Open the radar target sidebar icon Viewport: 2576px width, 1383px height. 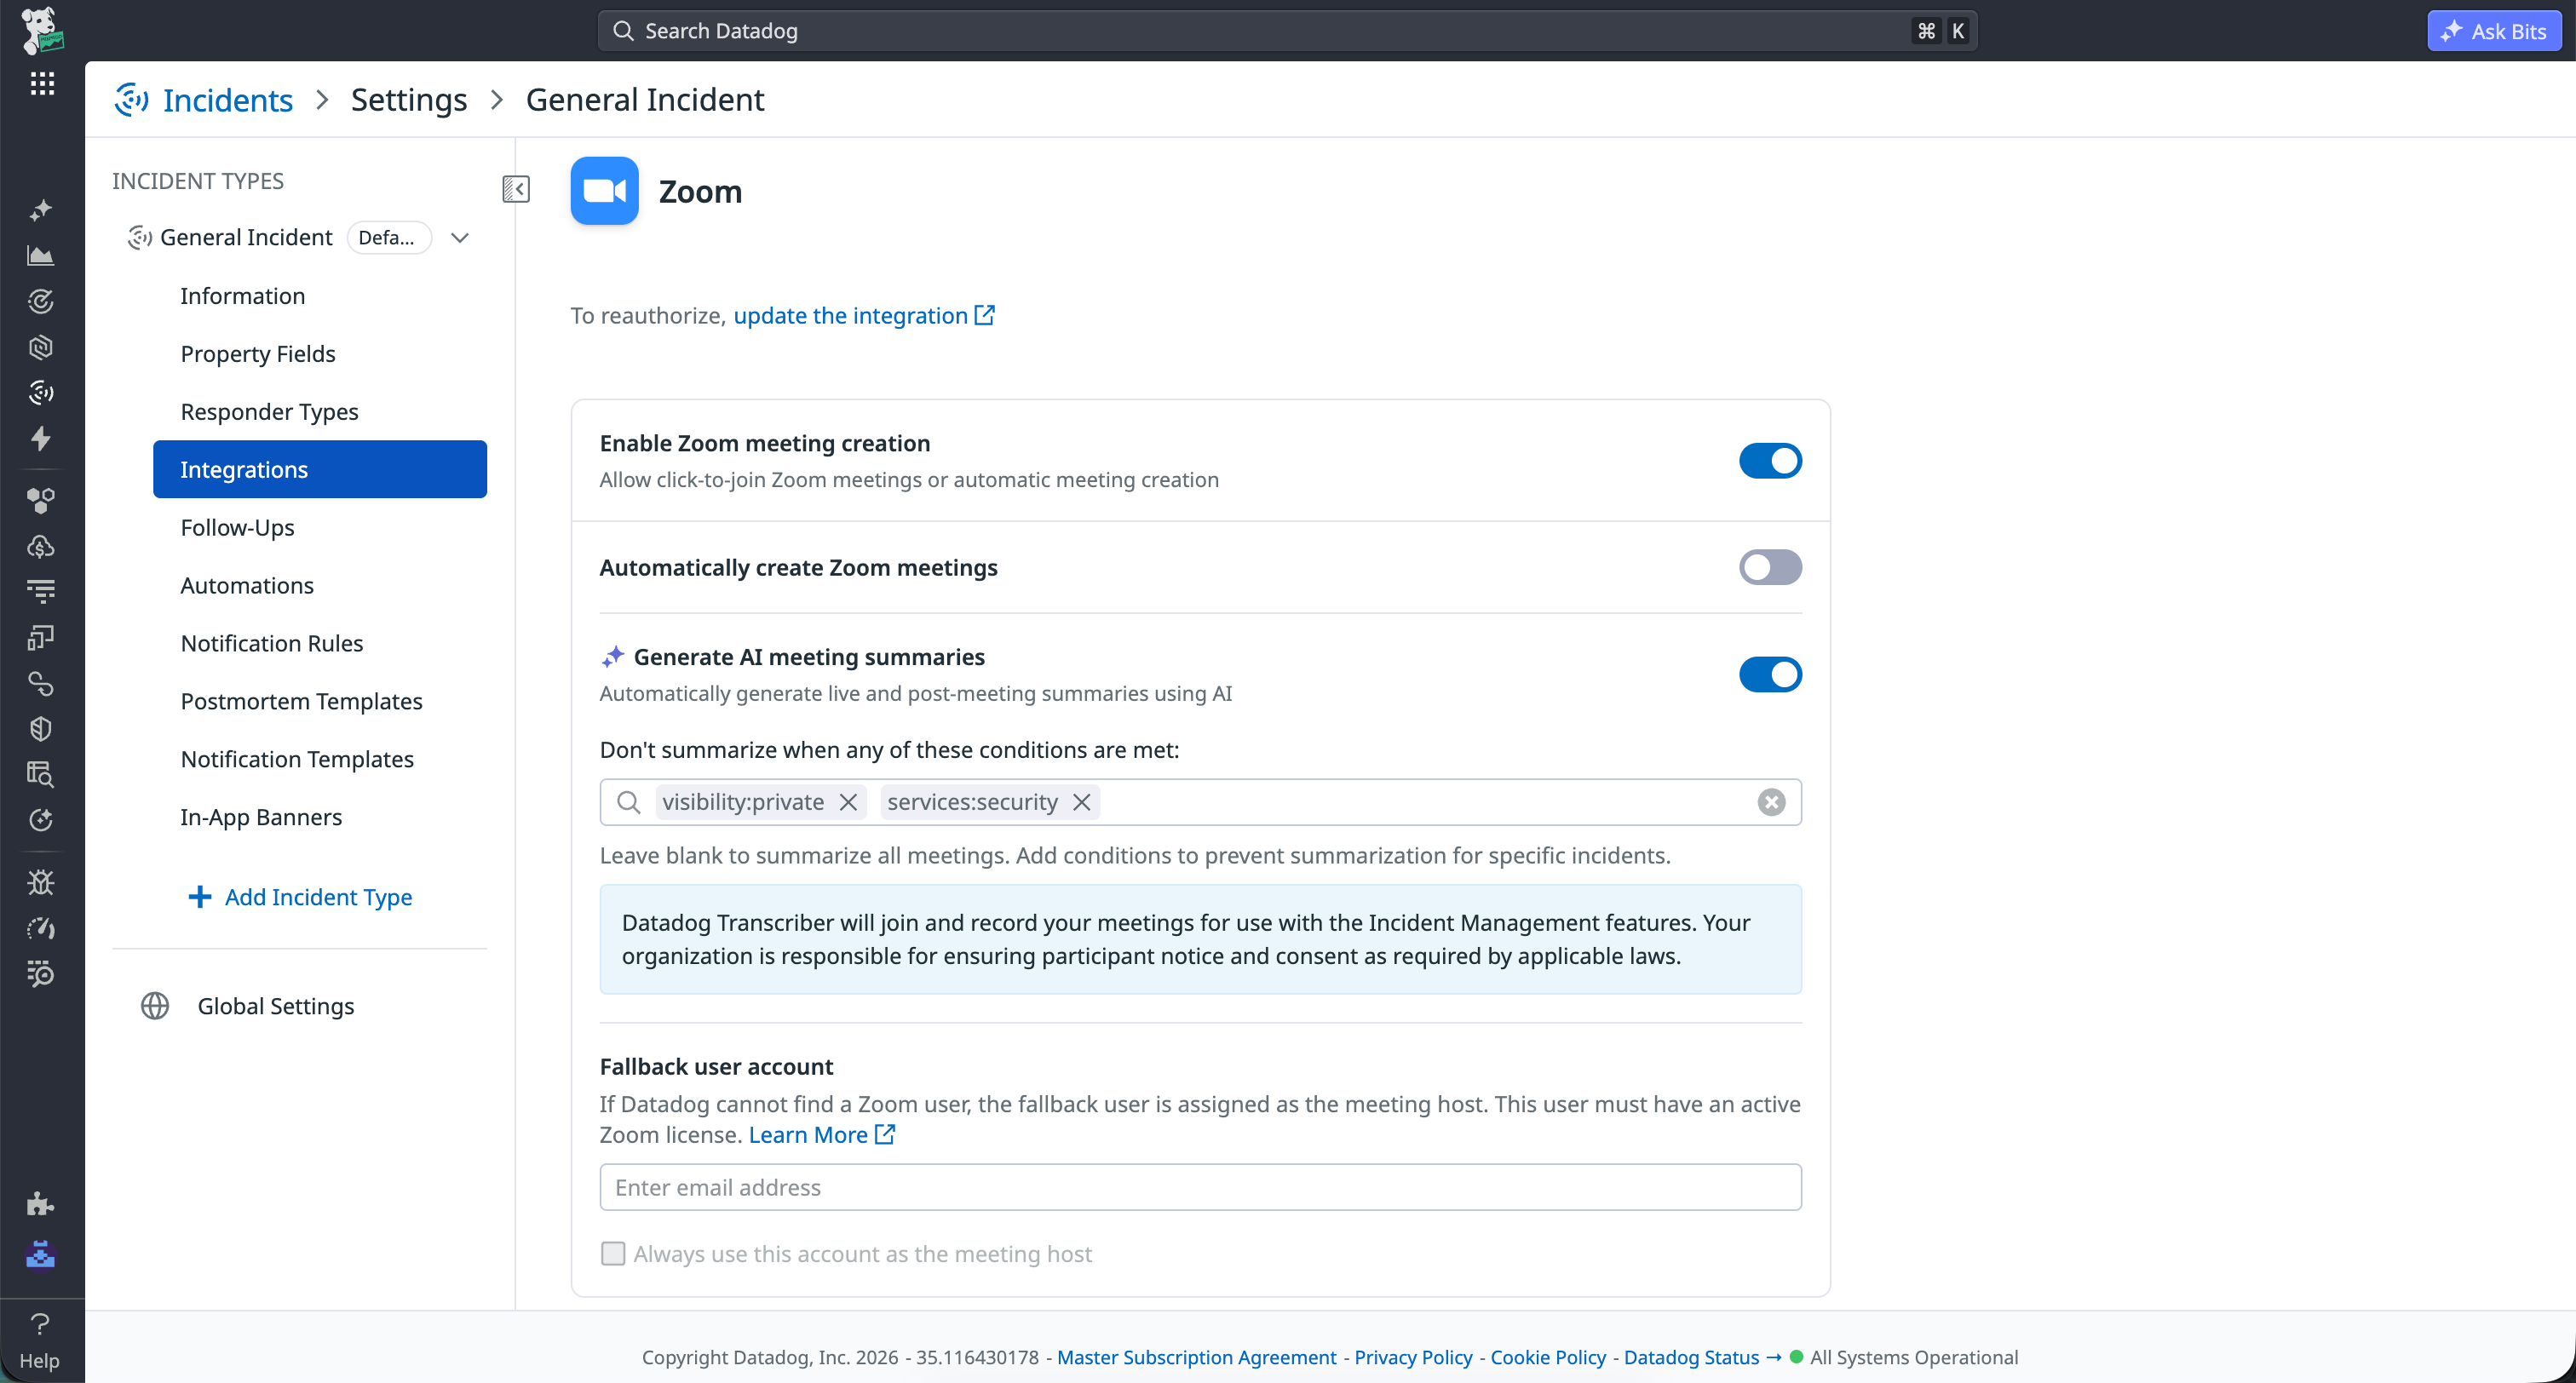[x=41, y=301]
